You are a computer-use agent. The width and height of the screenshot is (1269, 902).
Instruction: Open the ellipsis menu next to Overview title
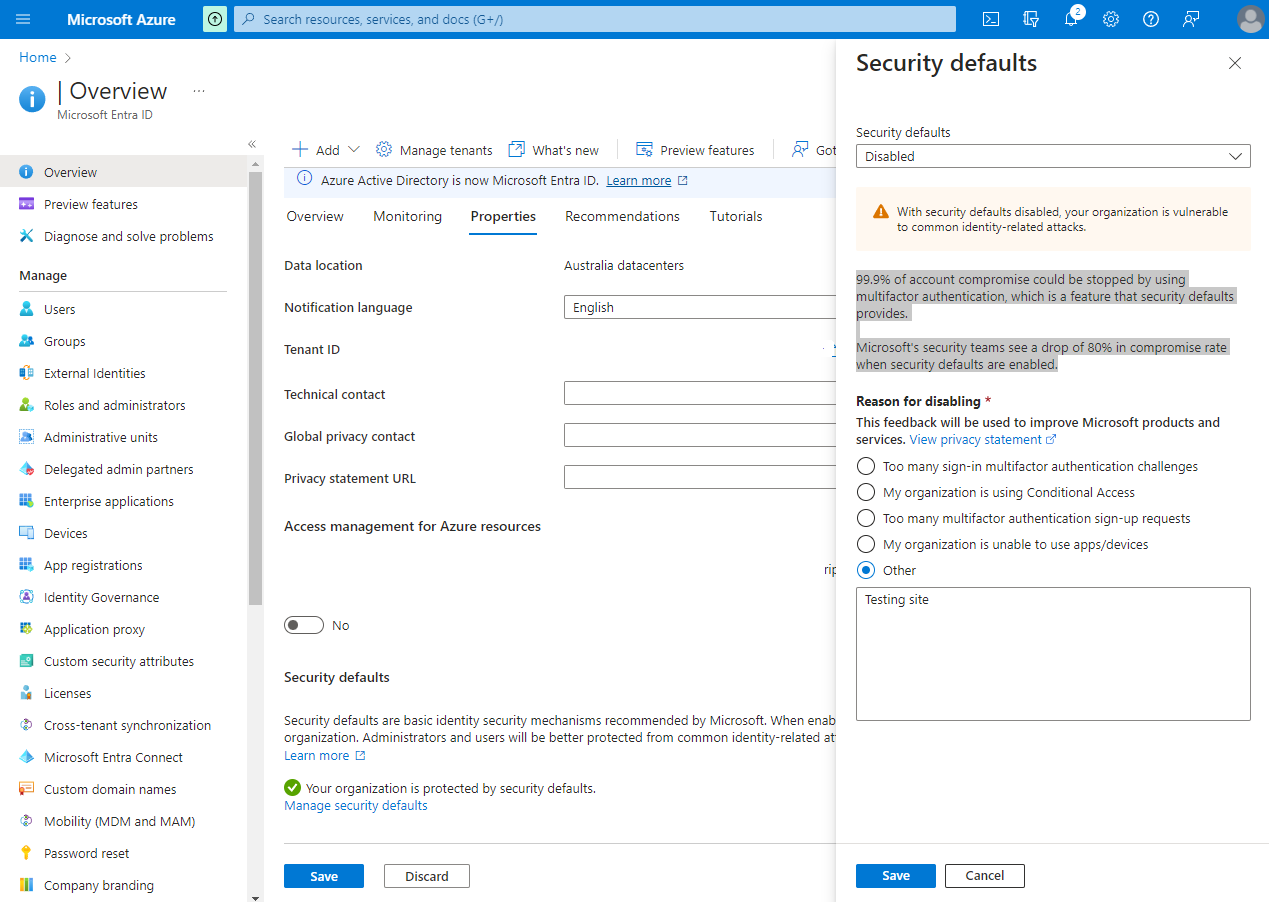[199, 91]
